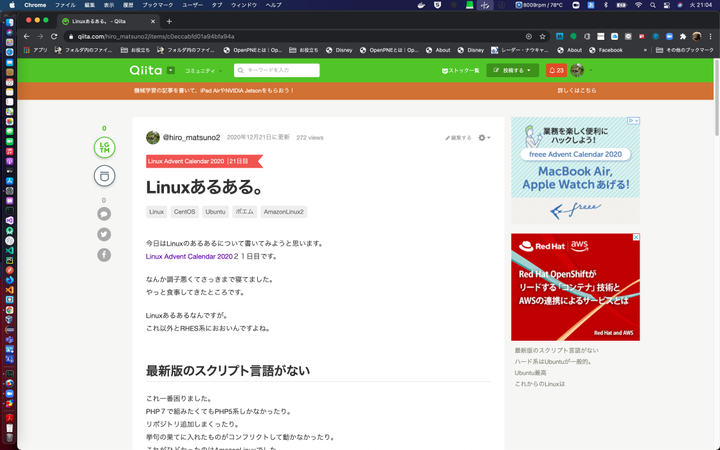
Task: Switch to the Linuxあるある Qiita tab
Action: tap(108, 21)
